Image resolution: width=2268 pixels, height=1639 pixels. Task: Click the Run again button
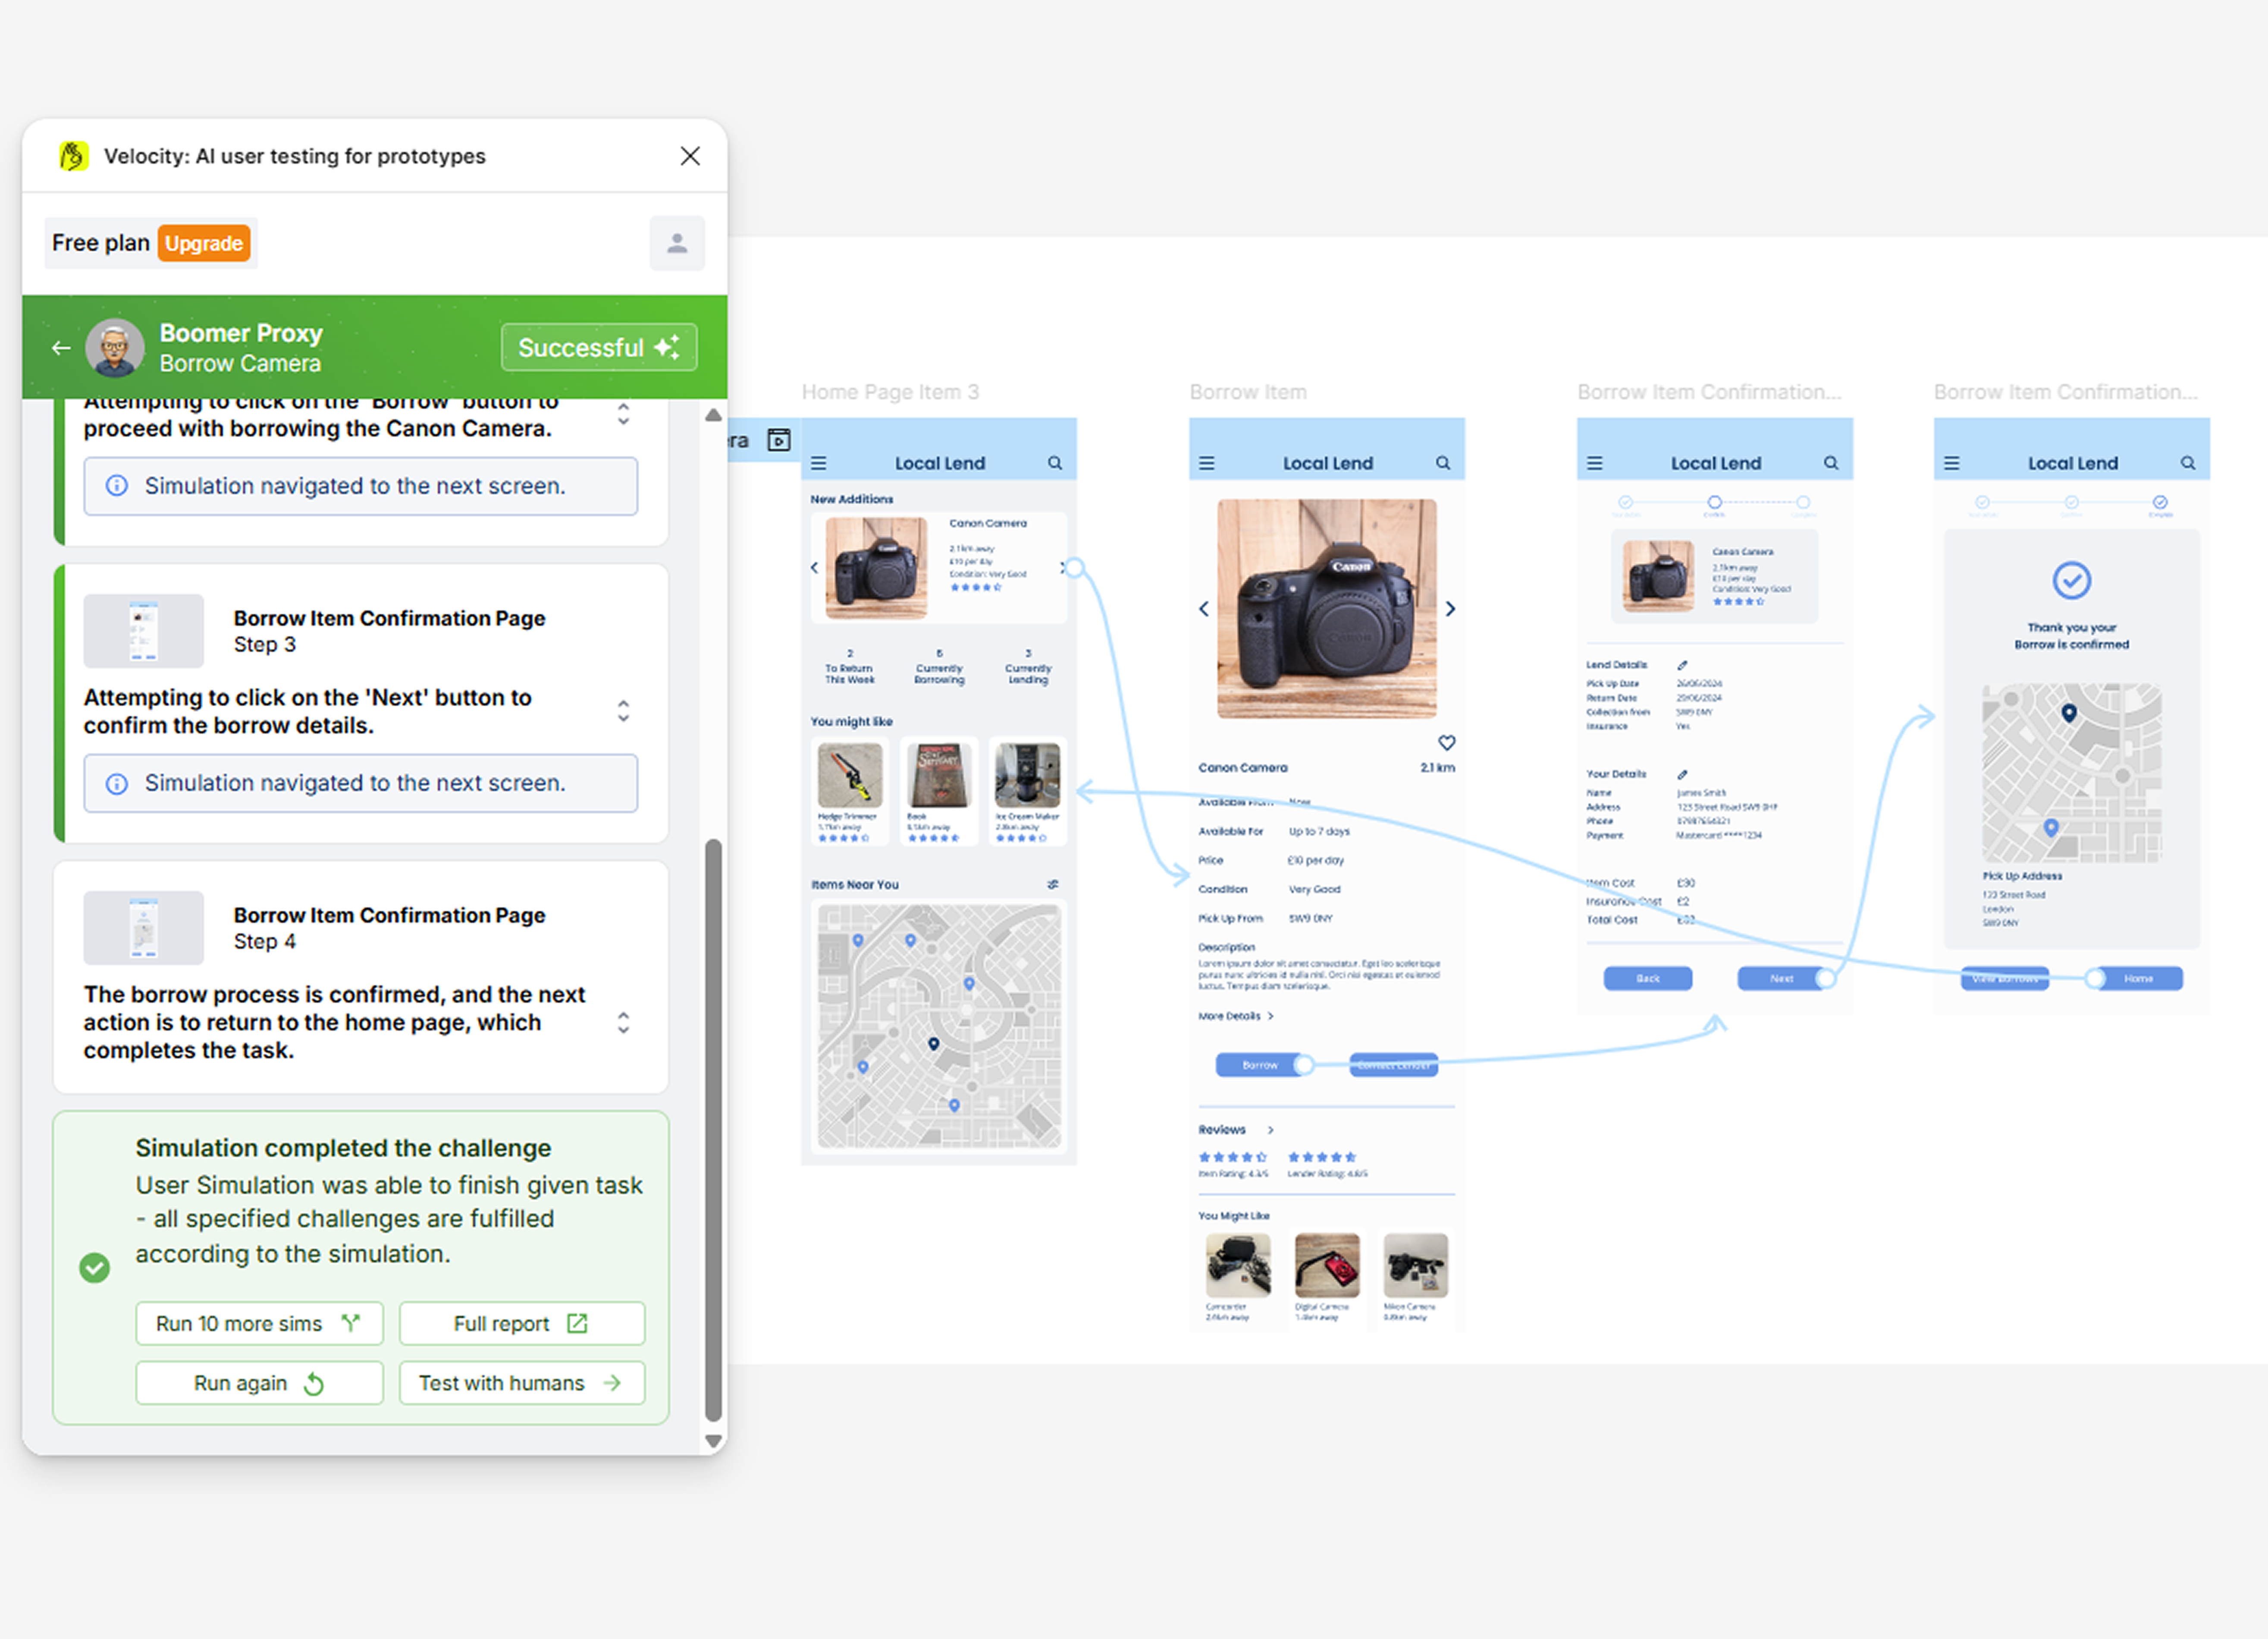pyautogui.click(x=259, y=1383)
